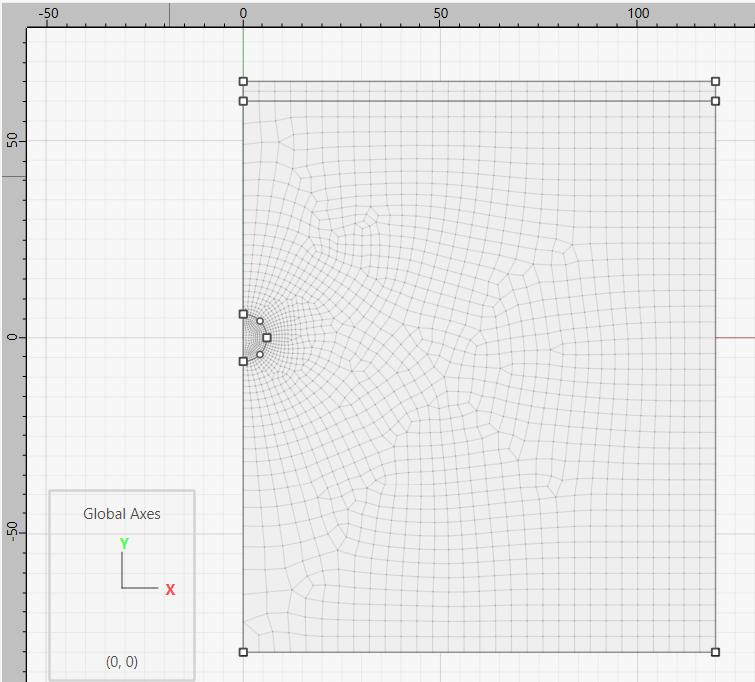Select the top-right outer corner vertex handle
The height and width of the screenshot is (682, 755).
pos(715,81)
